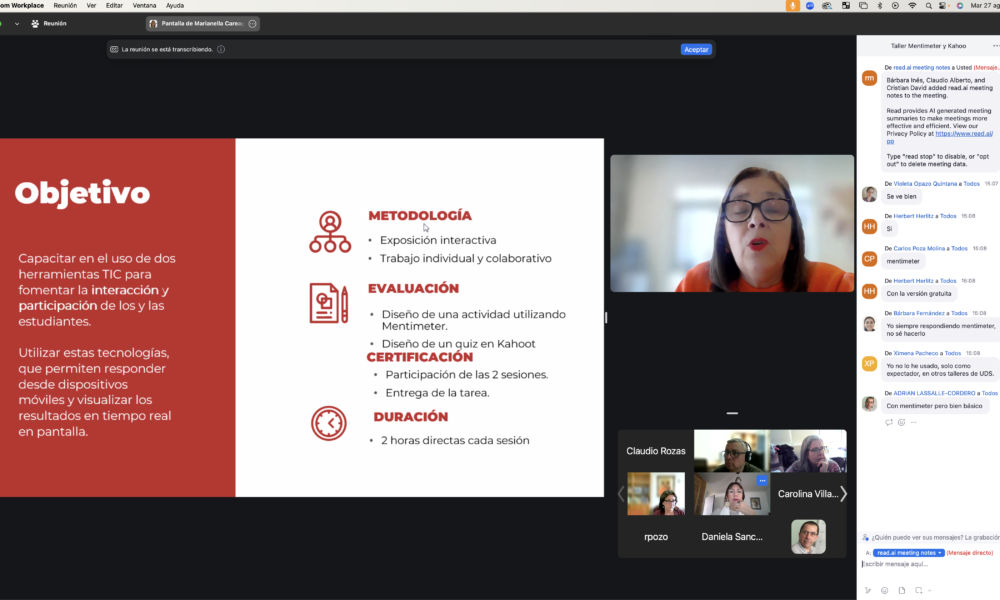Show next participants in gallery strip
The width and height of the screenshot is (1000, 600).
pos(843,493)
